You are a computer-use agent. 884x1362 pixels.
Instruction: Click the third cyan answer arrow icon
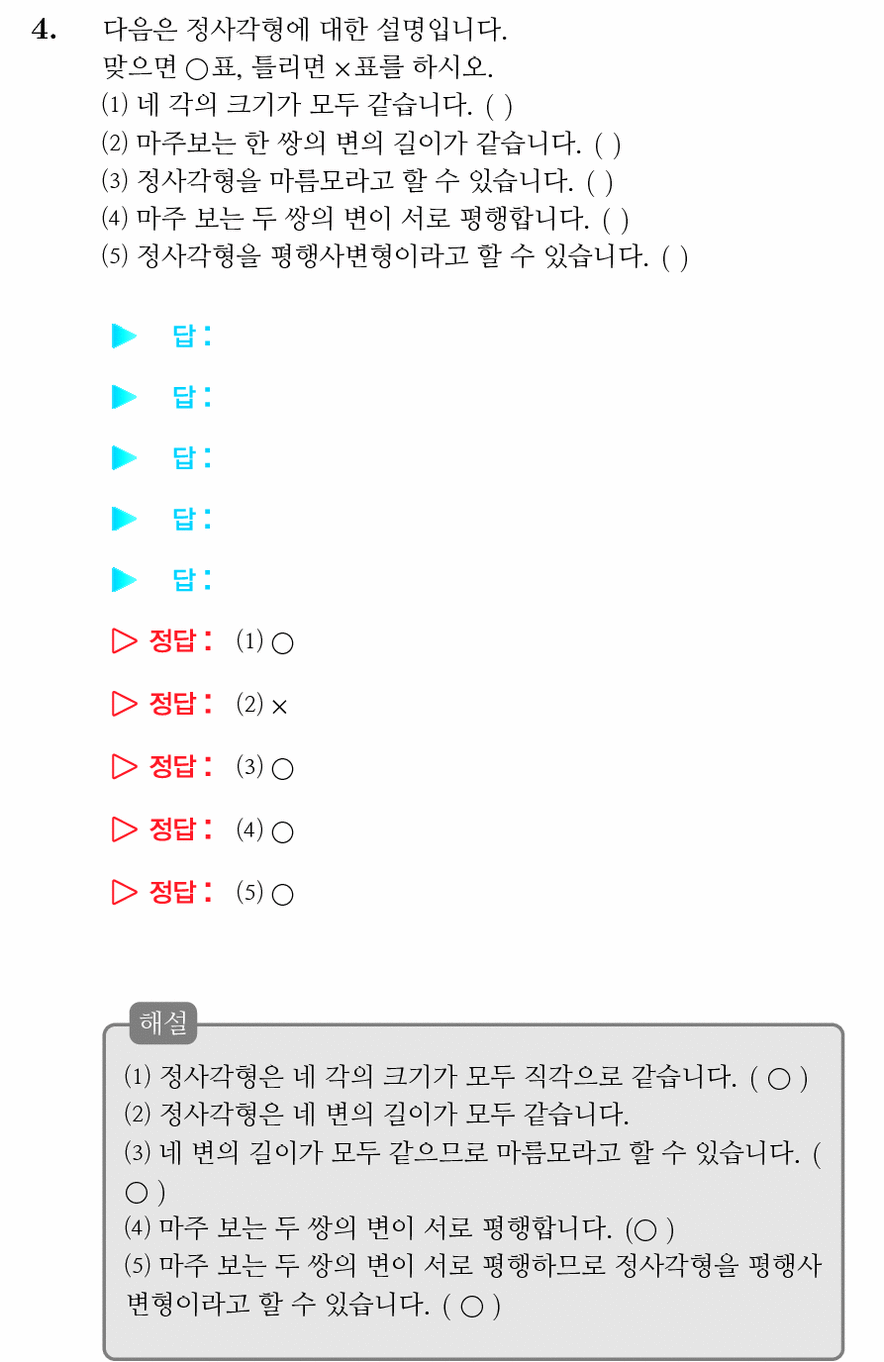click(124, 458)
